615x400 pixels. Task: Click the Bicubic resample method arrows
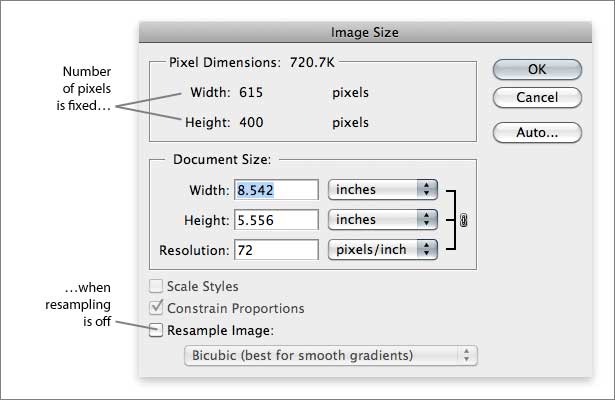tap(466, 355)
